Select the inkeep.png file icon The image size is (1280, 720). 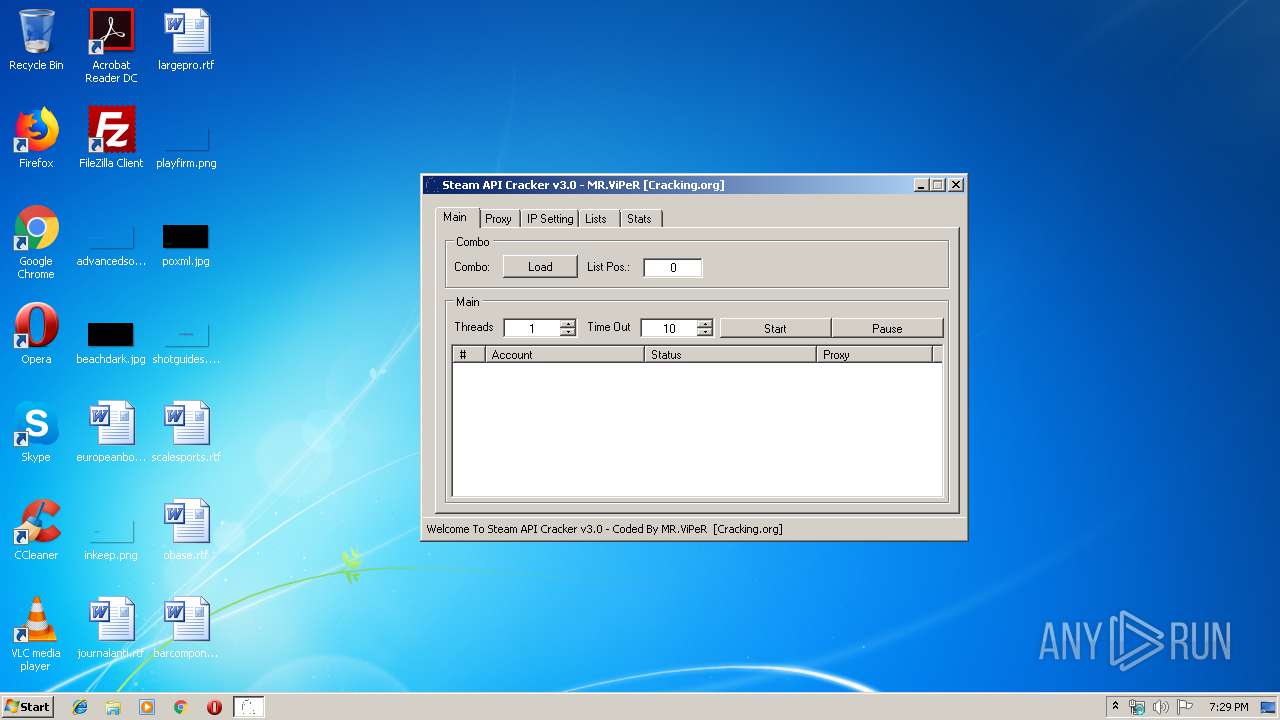click(x=111, y=538)
